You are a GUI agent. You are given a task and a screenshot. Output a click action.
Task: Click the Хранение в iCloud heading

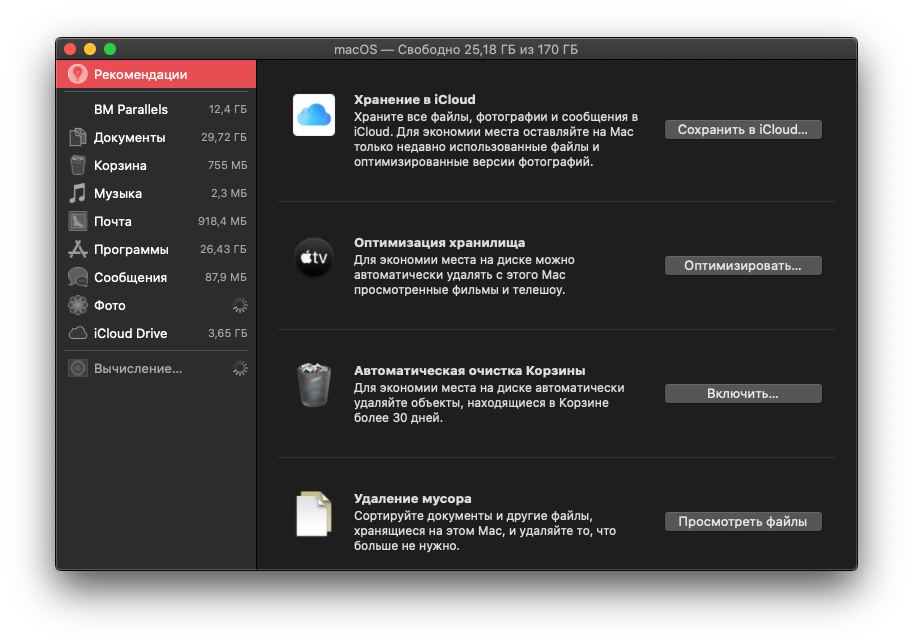pos(415,100)
